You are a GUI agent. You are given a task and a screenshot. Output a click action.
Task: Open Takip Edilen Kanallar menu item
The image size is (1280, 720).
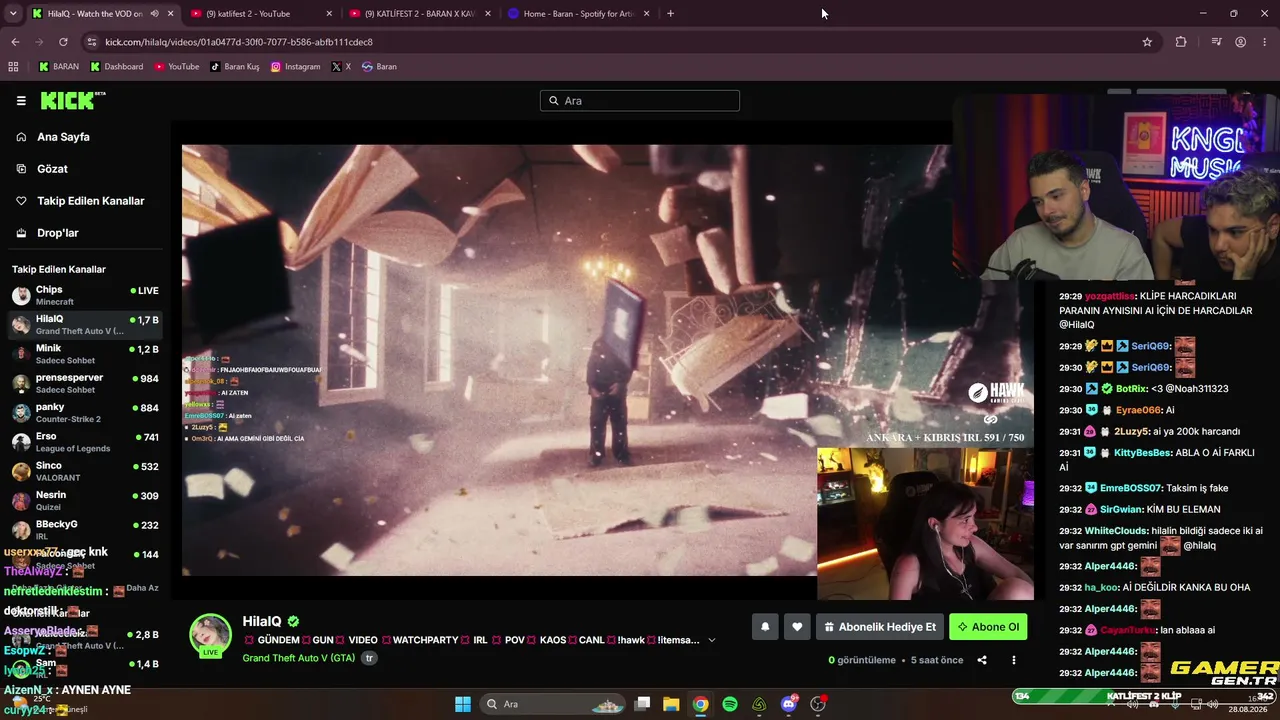[90, 201]
